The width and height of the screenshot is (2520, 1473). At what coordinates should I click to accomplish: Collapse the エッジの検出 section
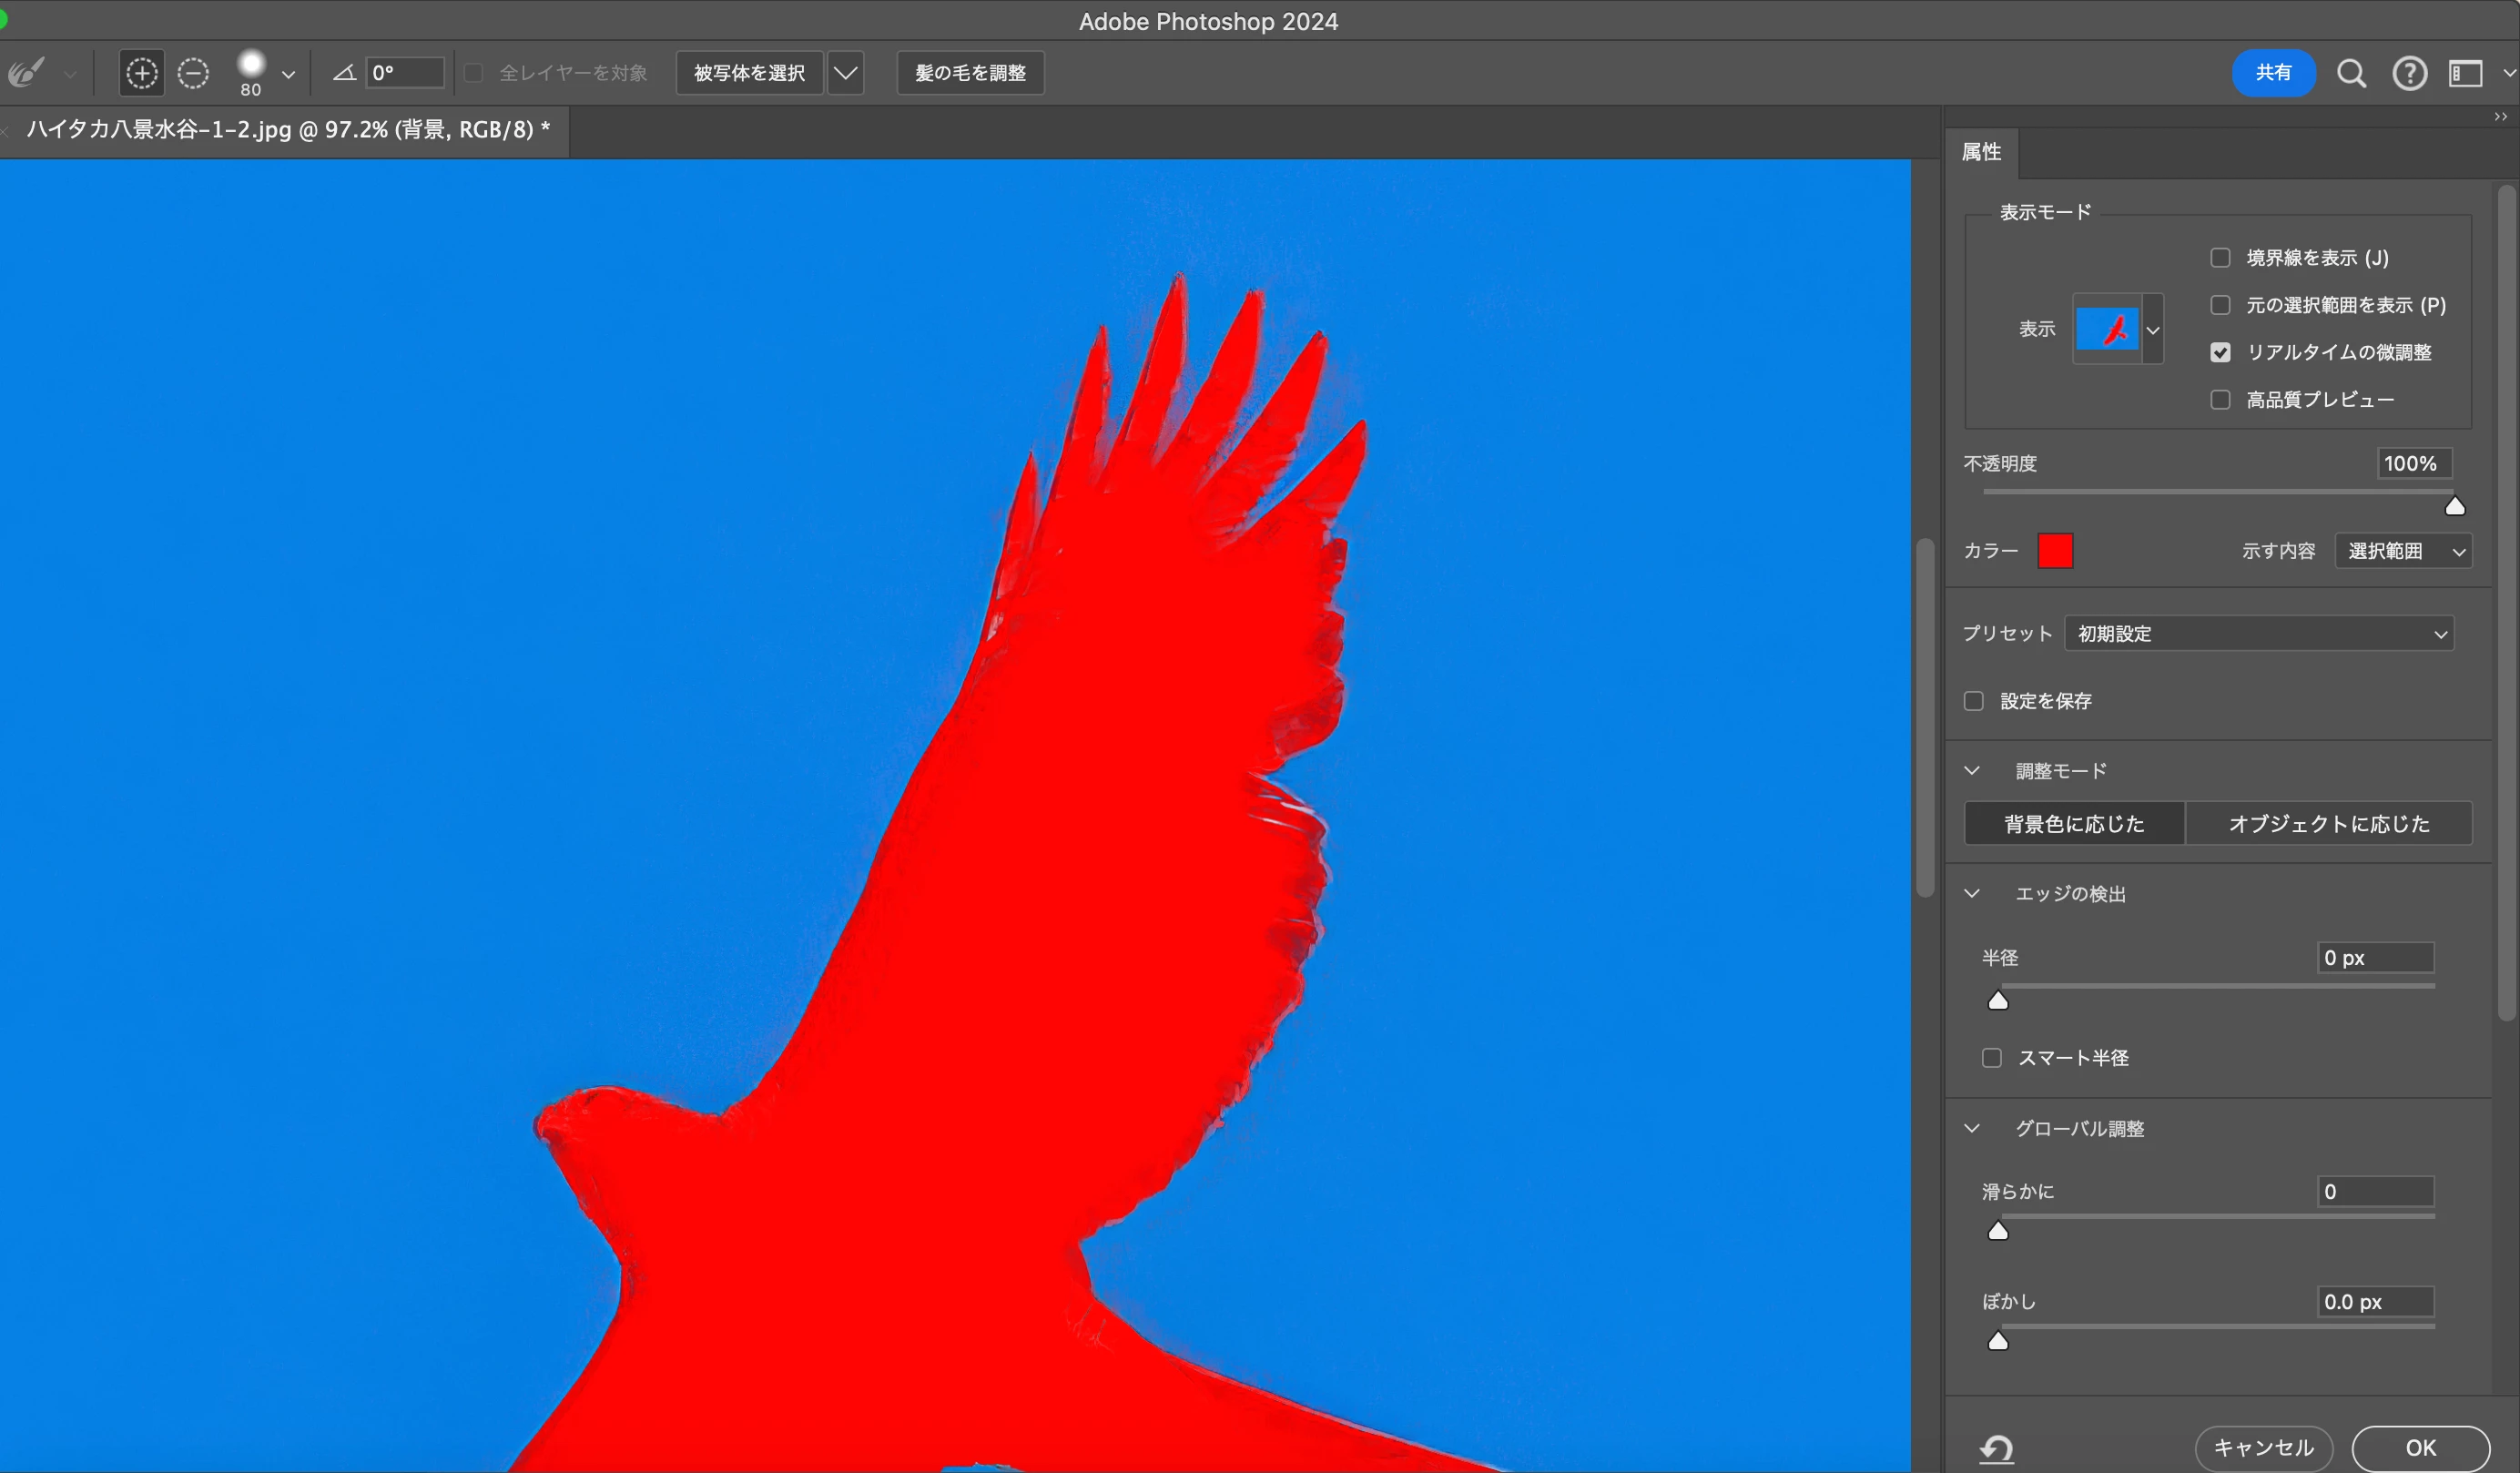1972,893
